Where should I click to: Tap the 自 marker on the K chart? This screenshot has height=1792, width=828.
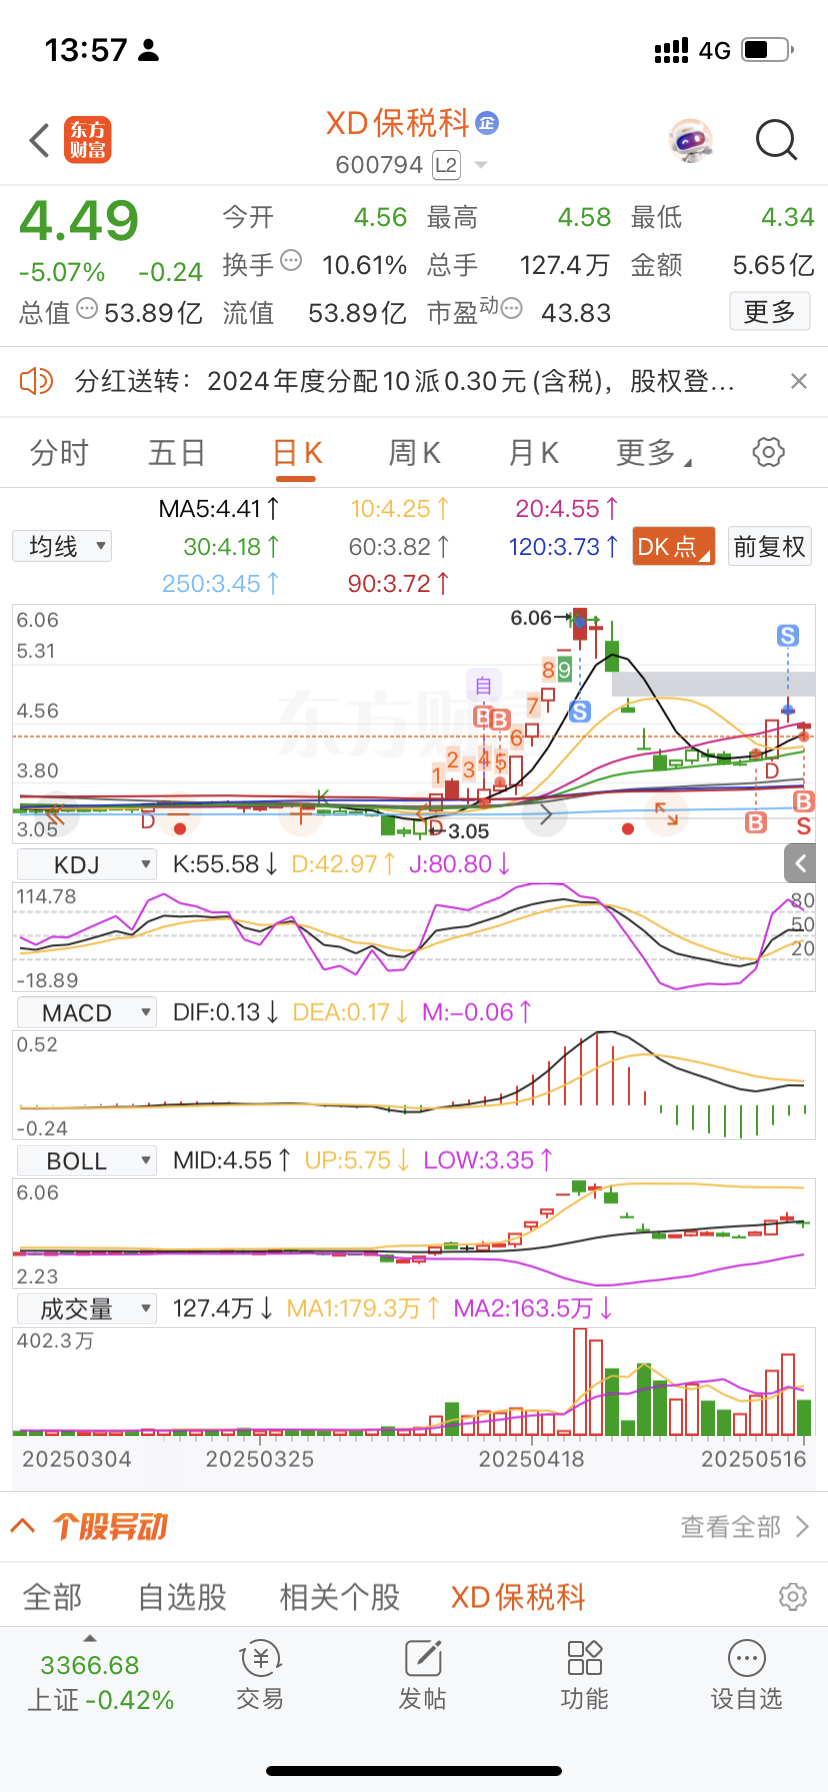483,685
